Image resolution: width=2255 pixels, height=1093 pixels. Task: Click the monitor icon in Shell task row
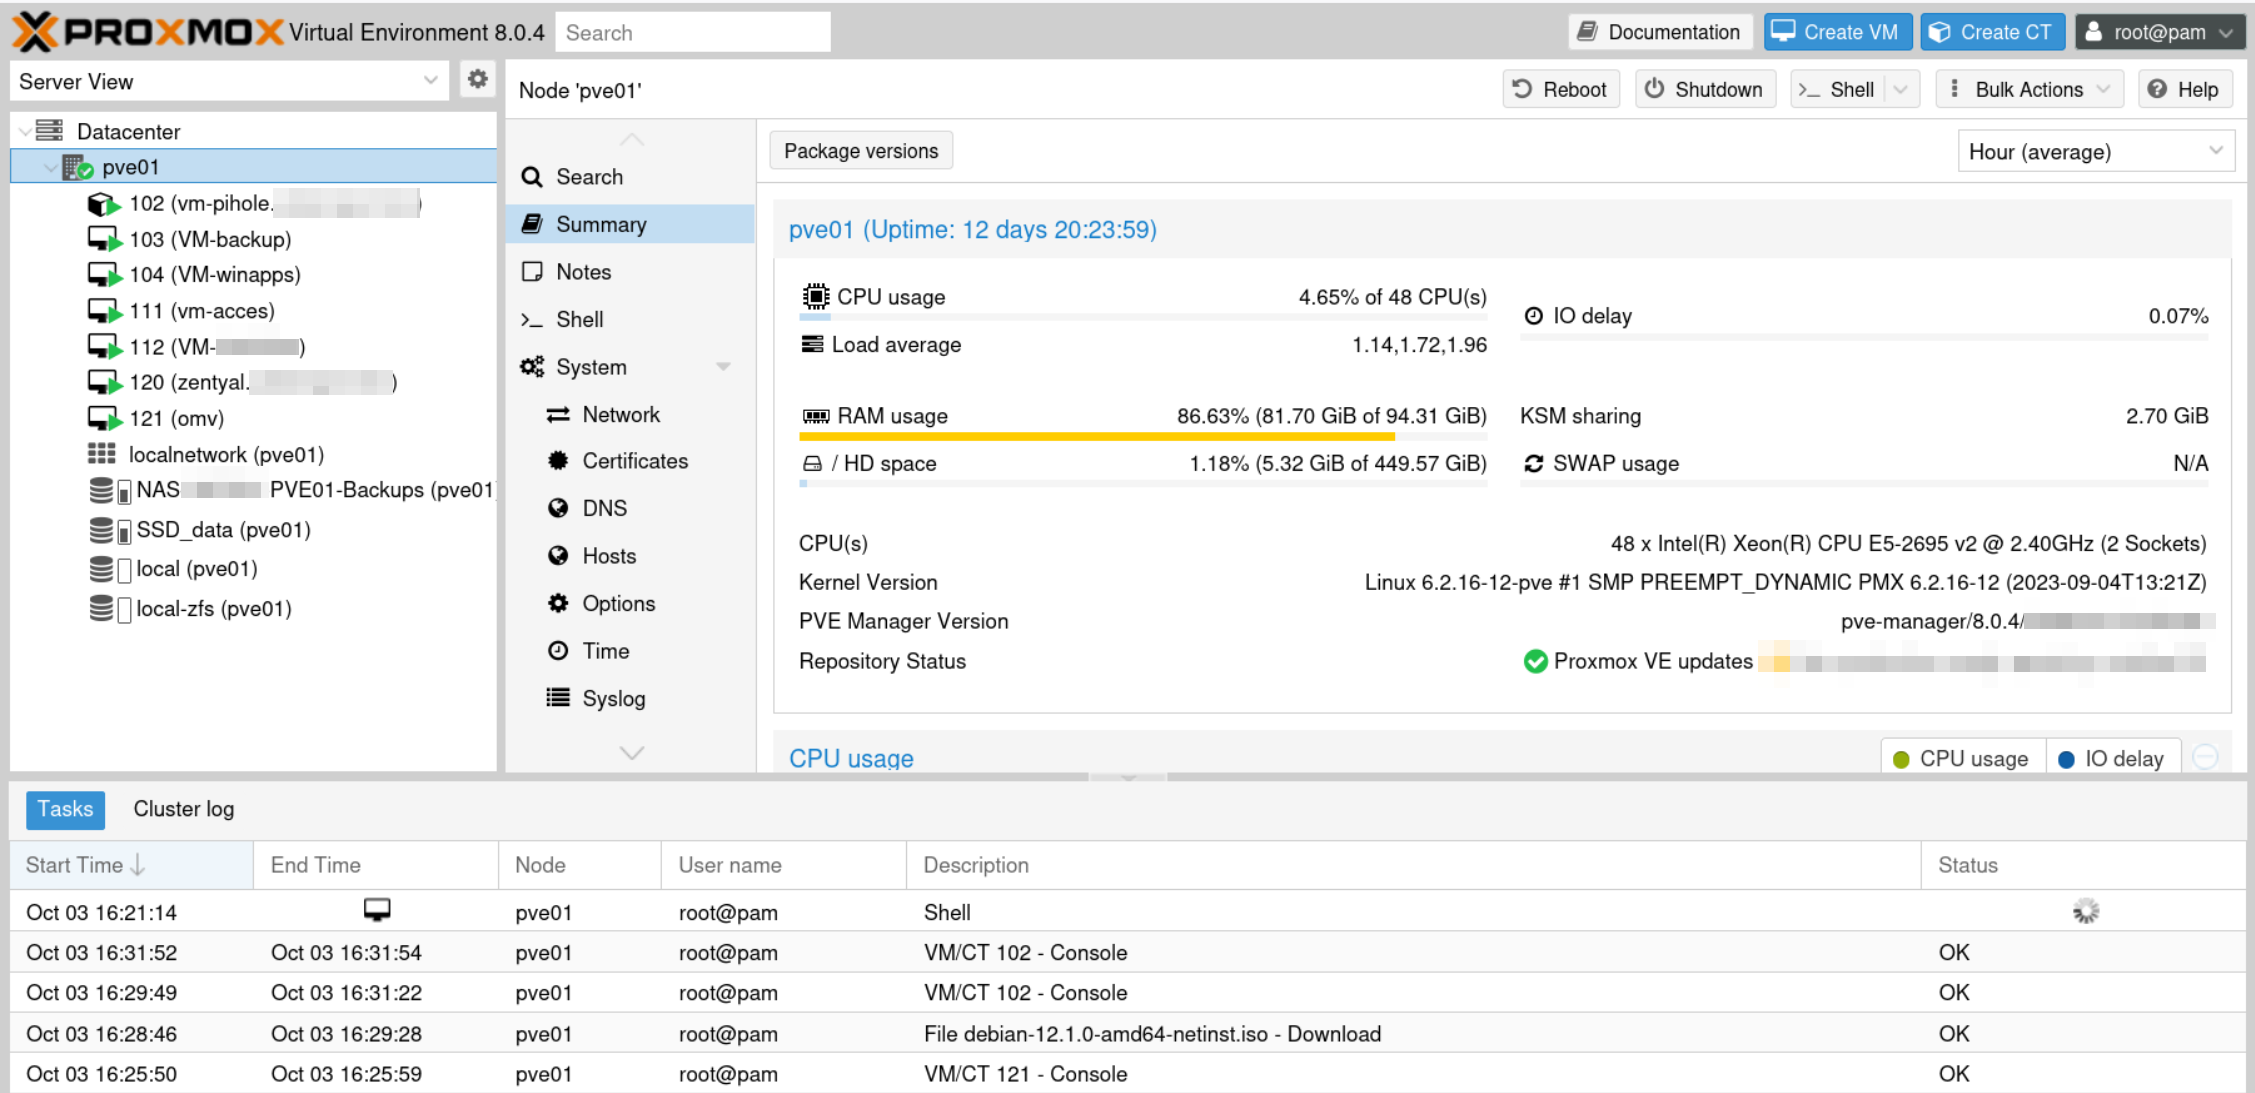pos(377,910)
